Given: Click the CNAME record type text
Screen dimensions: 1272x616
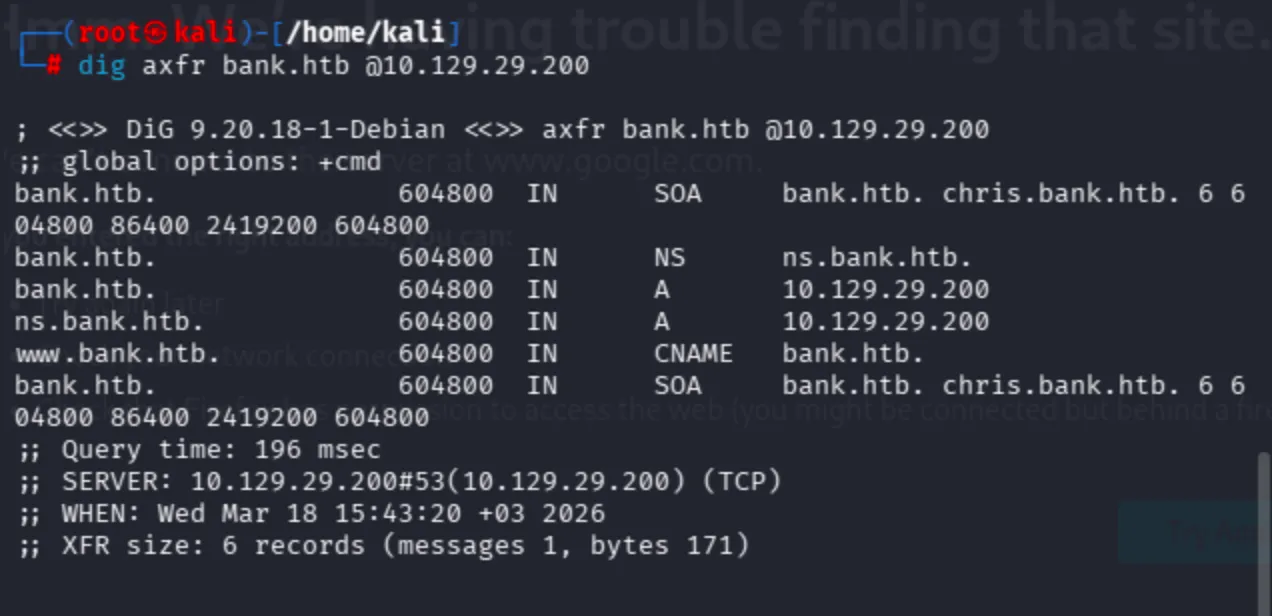Looking at the screenshot, I should click(693, 353).
